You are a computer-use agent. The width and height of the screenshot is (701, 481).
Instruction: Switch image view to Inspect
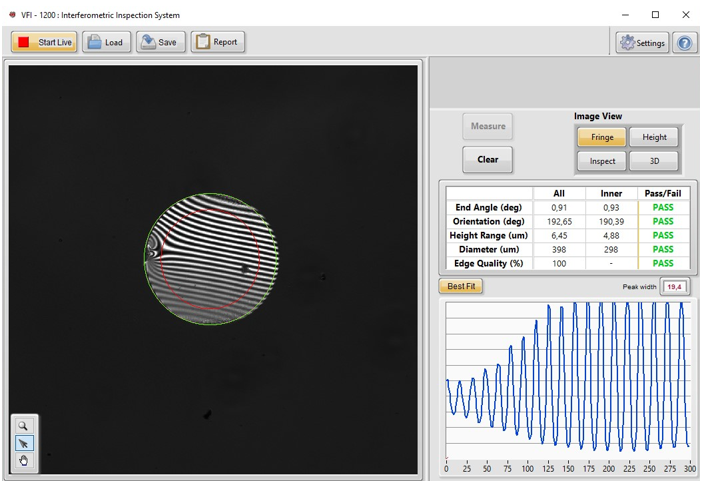(602, 161)
